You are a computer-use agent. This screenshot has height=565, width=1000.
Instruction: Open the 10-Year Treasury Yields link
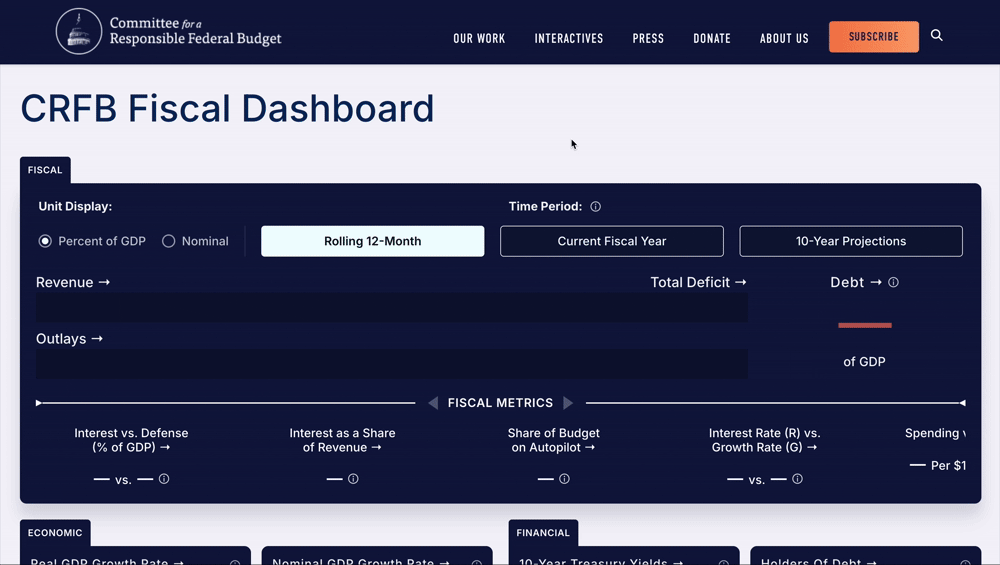tap(601, 561)
